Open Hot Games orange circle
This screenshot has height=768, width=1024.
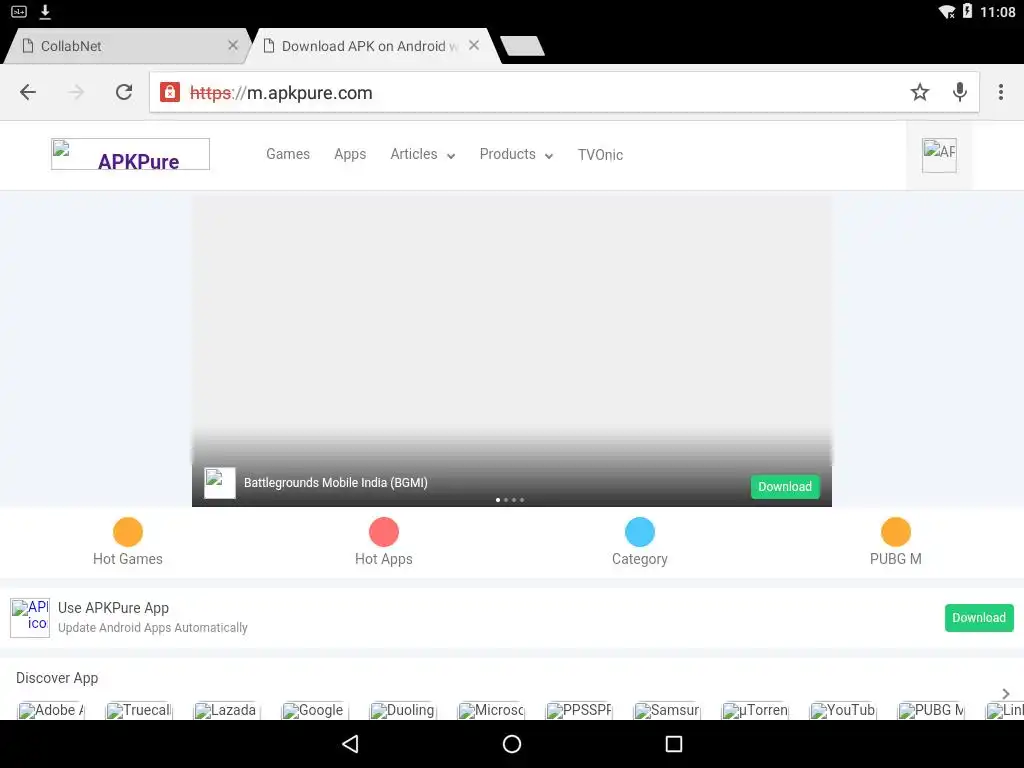point(128,532)
